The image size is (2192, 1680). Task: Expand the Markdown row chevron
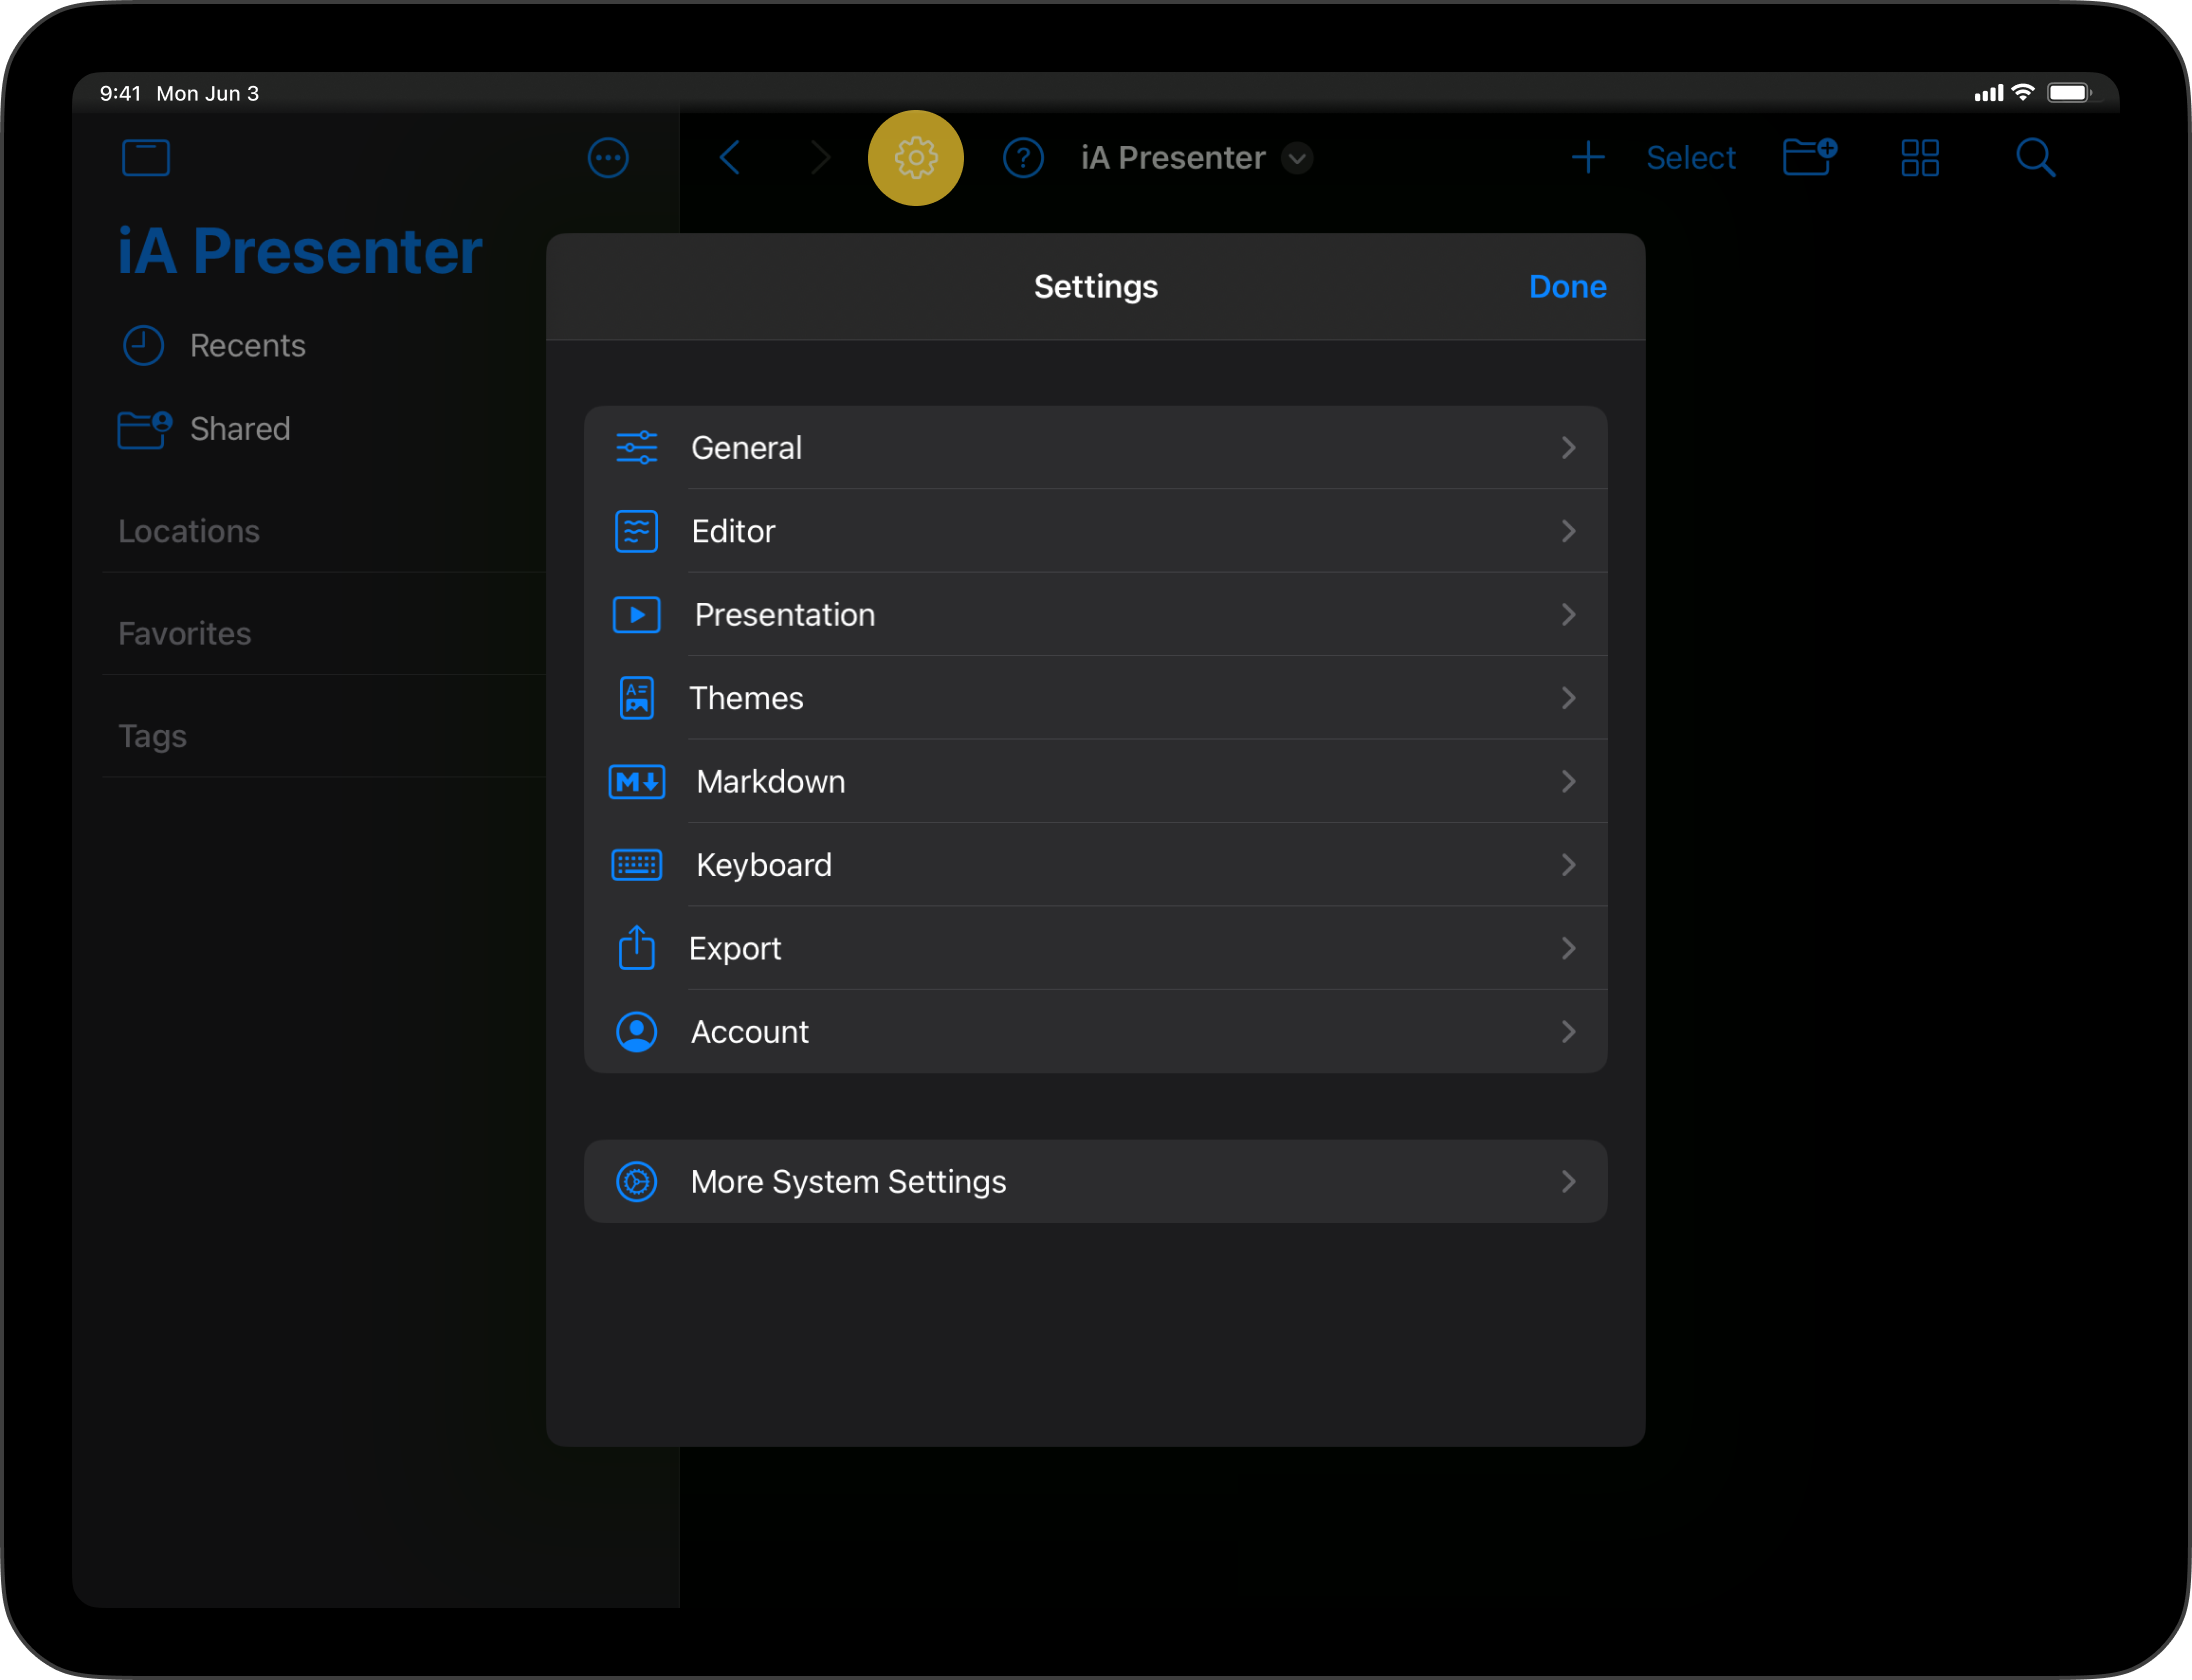point(1568,781)
